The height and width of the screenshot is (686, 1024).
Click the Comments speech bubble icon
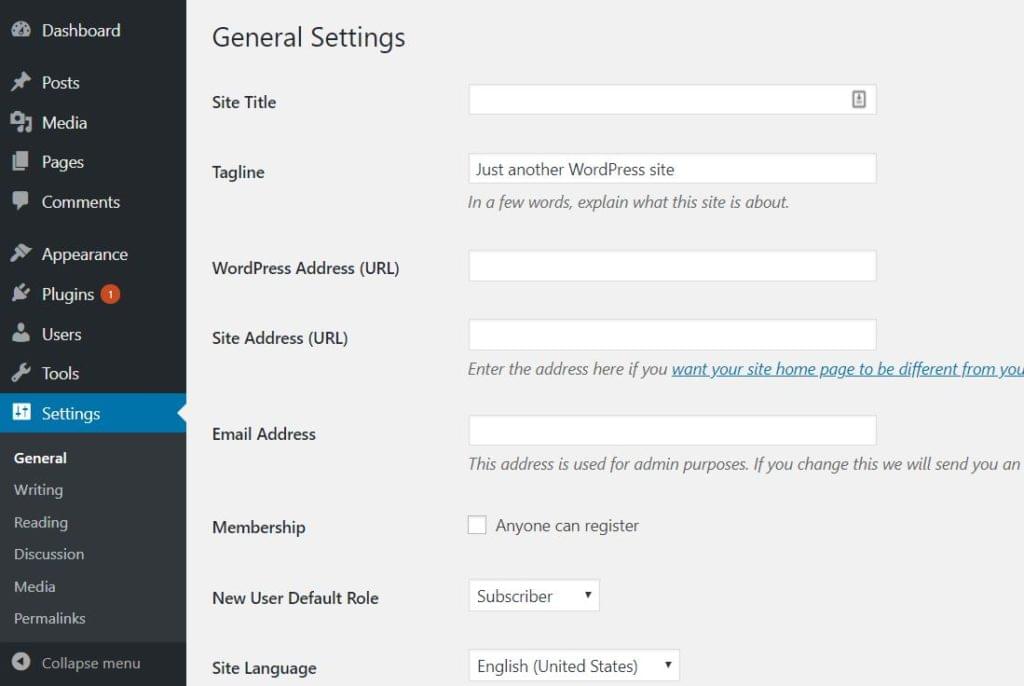pos(21,201)
